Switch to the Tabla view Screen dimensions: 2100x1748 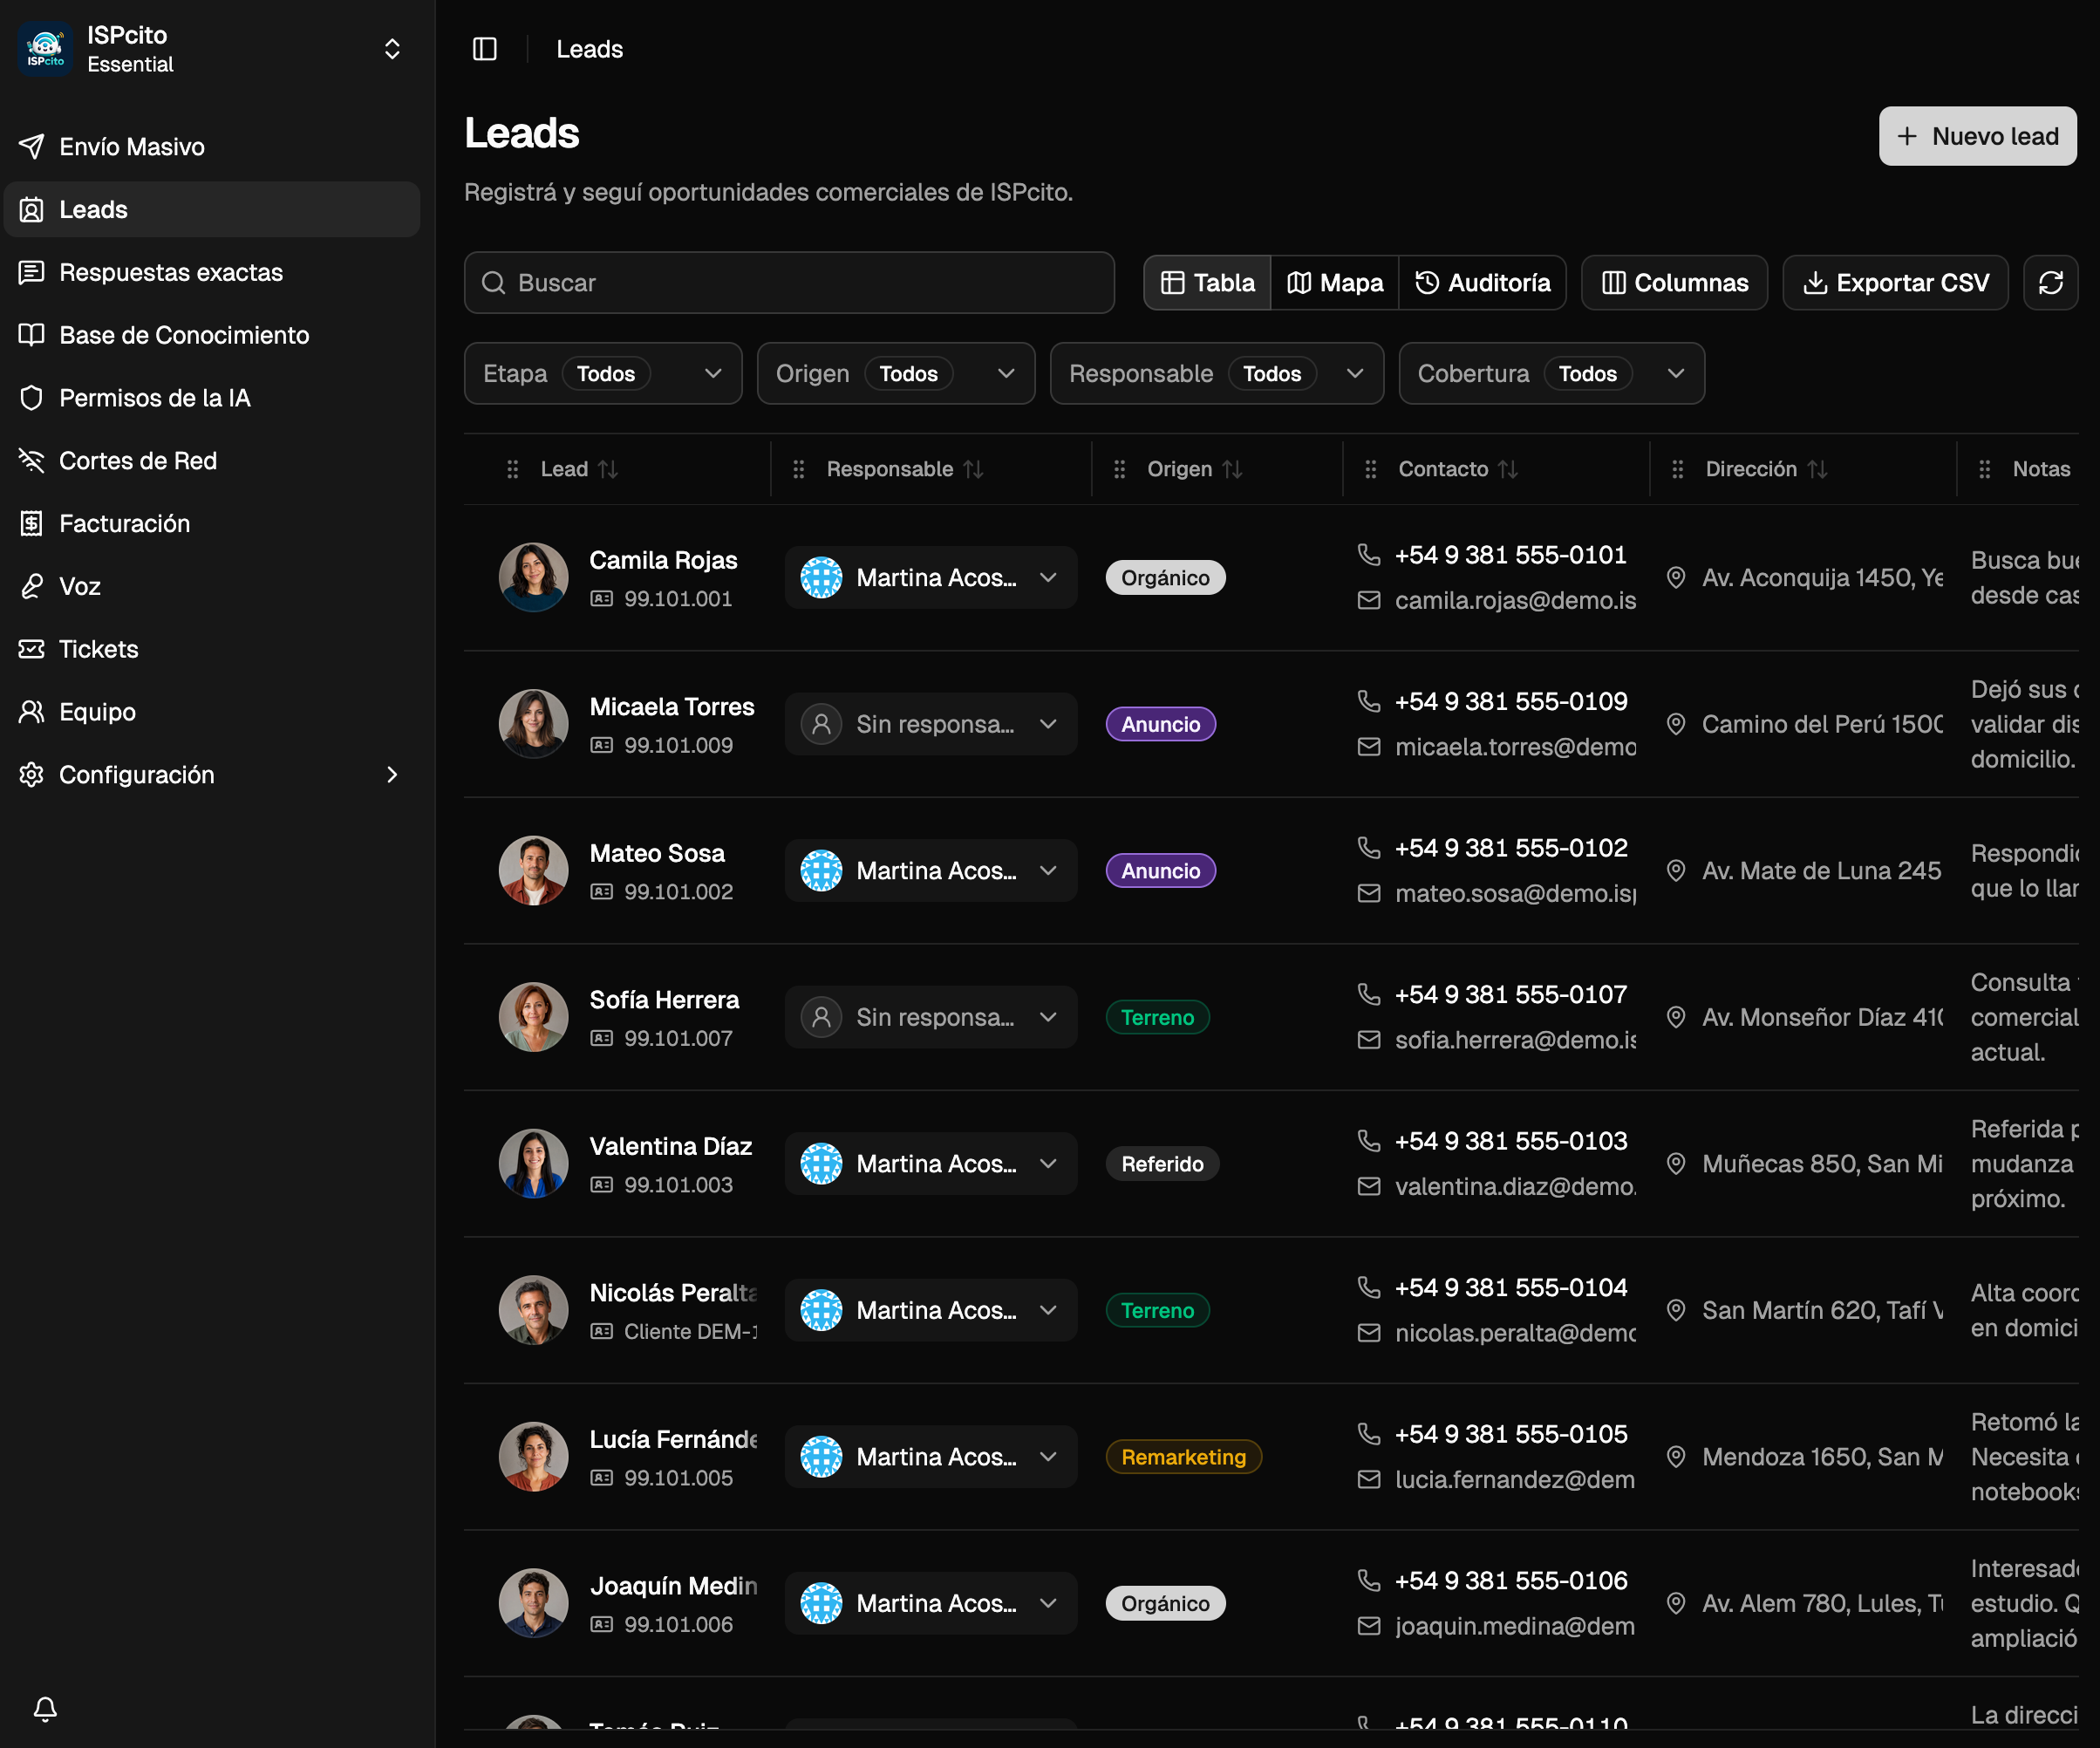point(1208,283)
